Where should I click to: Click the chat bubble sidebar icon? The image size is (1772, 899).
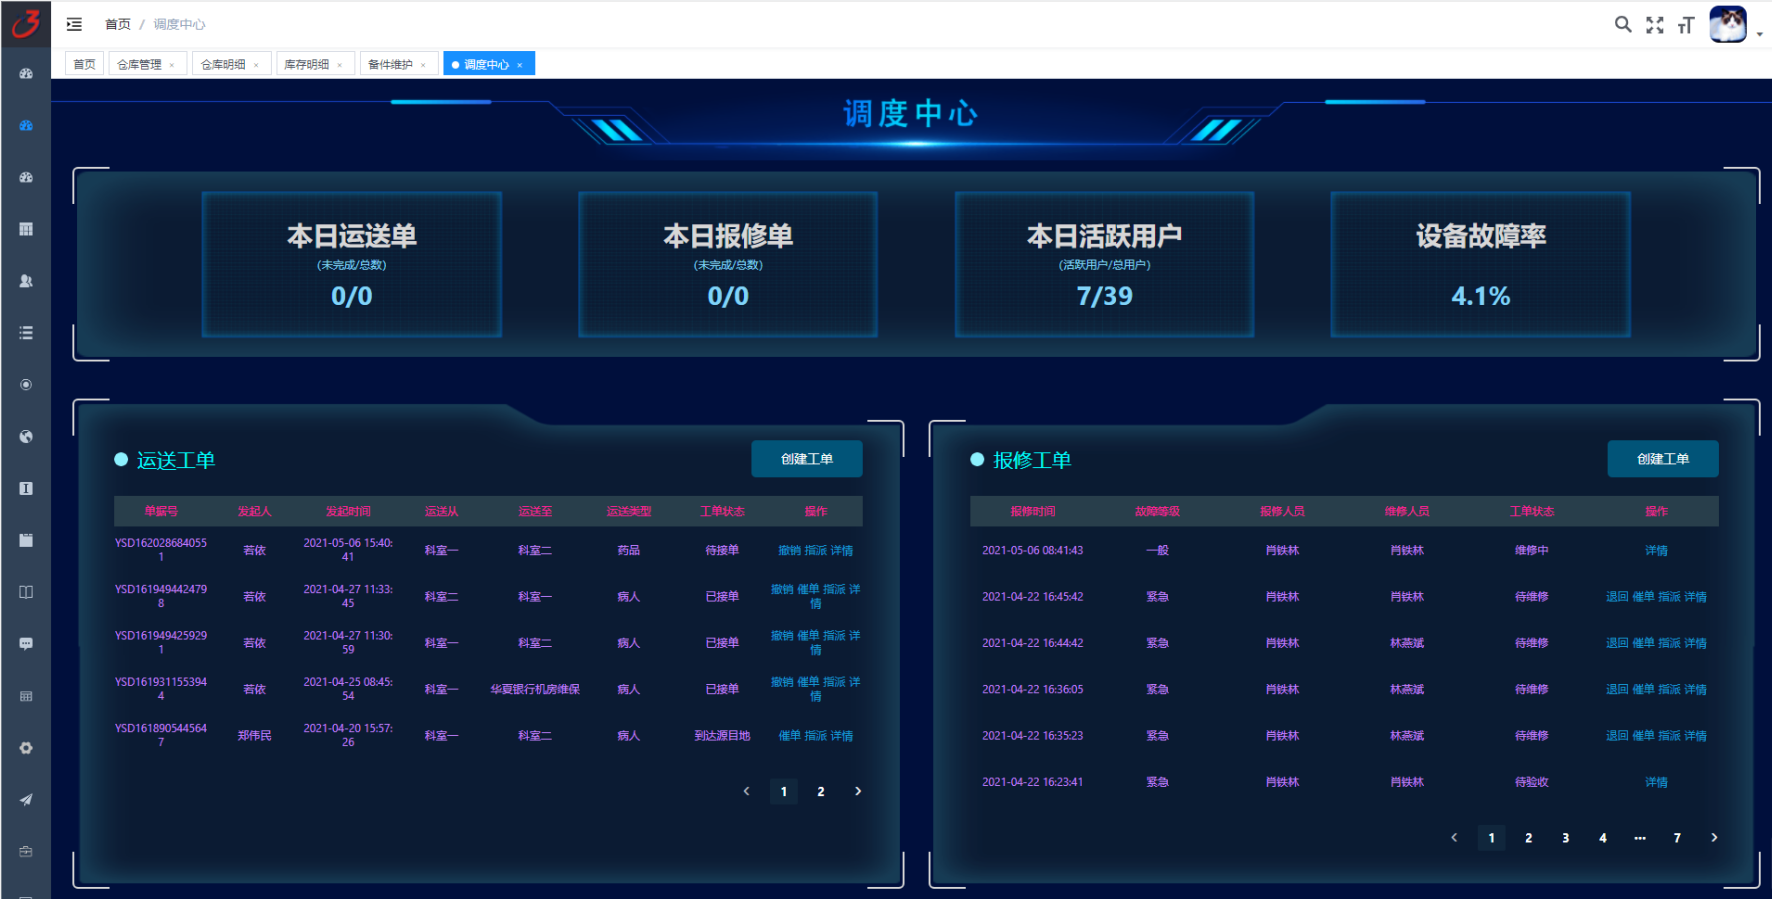point(26,644)
